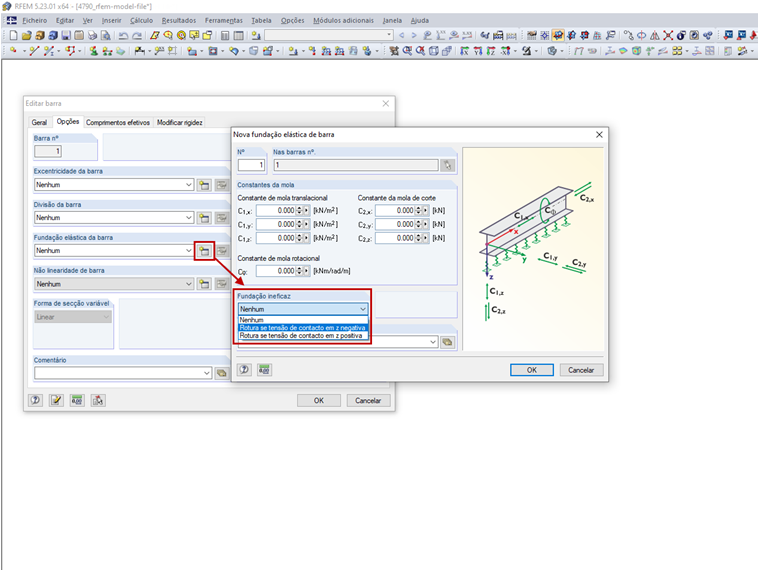The height and width of the screenshot is (570, 760).
Task: Create new elastic foundation icon
Action: [x=204, y=251]
